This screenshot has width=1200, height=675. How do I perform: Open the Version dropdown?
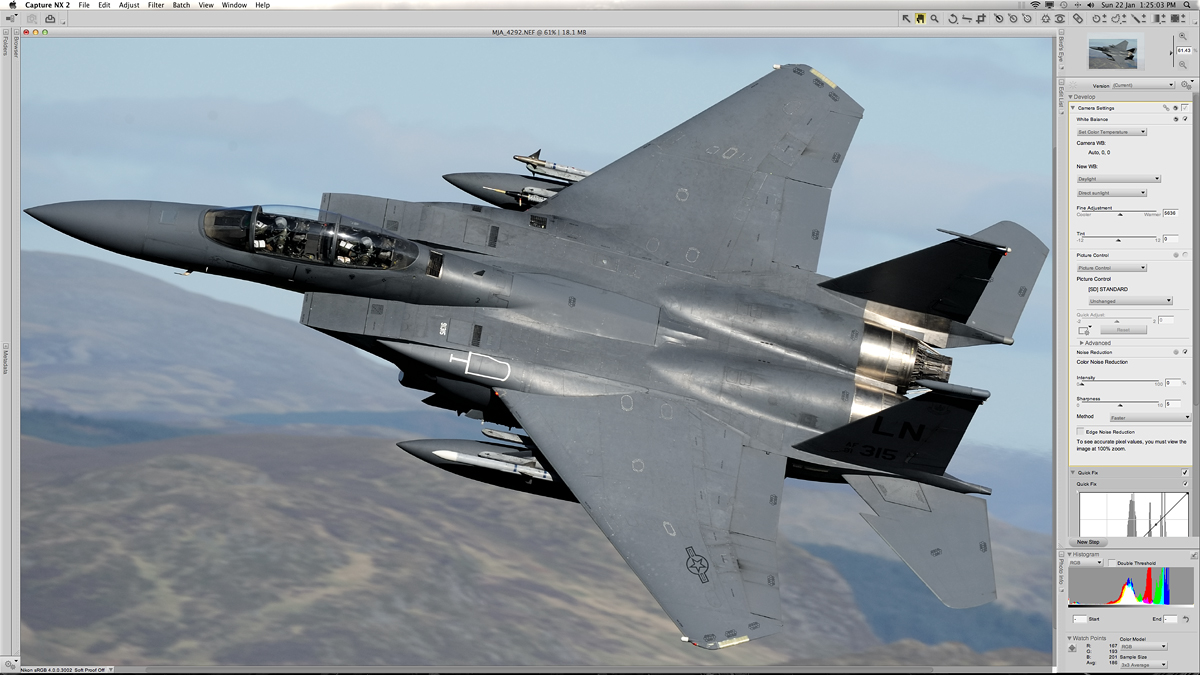click(x=1143, y=85)
